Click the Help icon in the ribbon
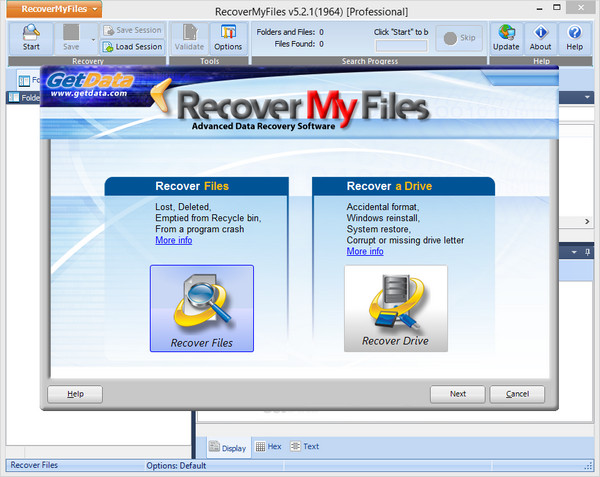 [x=574, y=38]
